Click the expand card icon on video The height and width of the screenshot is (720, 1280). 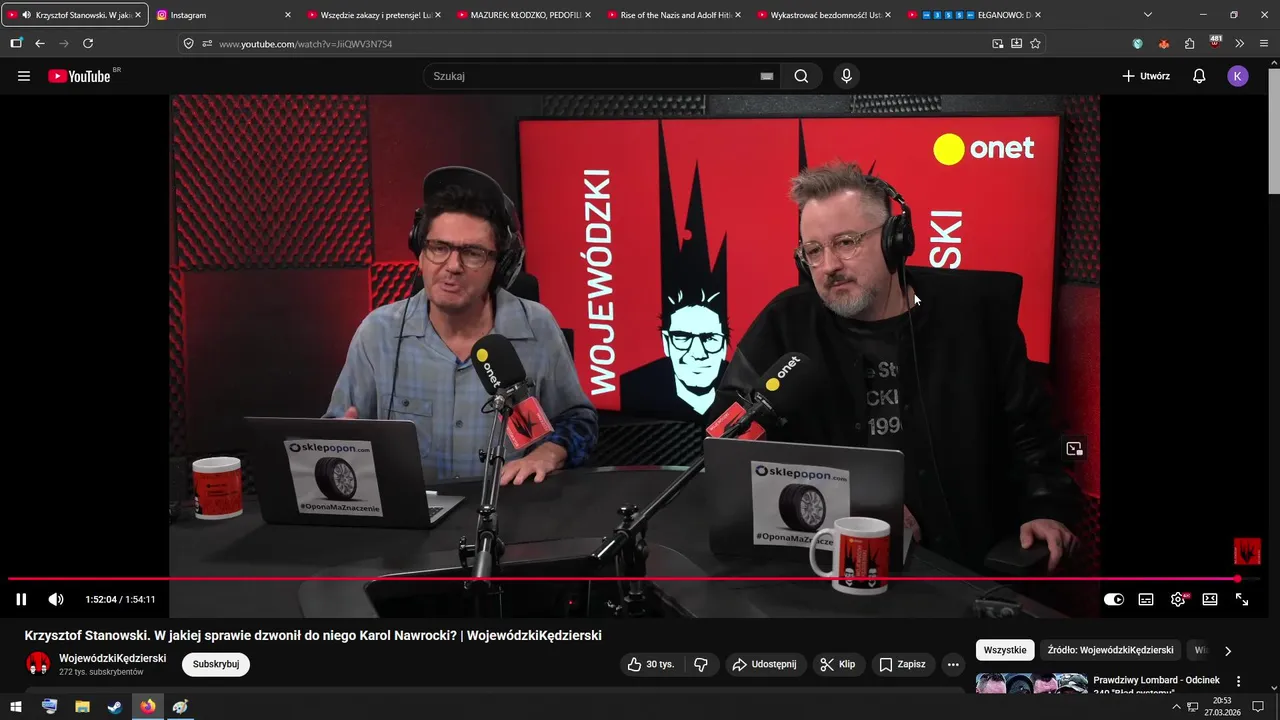pyautogui.click(x=1074, y=449)
